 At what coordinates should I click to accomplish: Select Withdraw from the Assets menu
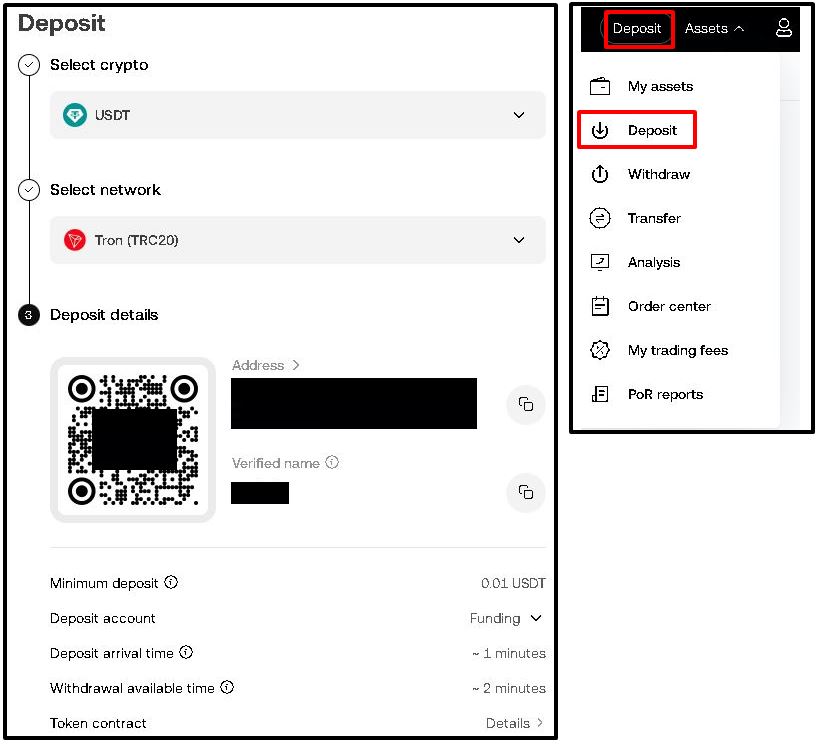click(x=658, y=174)
